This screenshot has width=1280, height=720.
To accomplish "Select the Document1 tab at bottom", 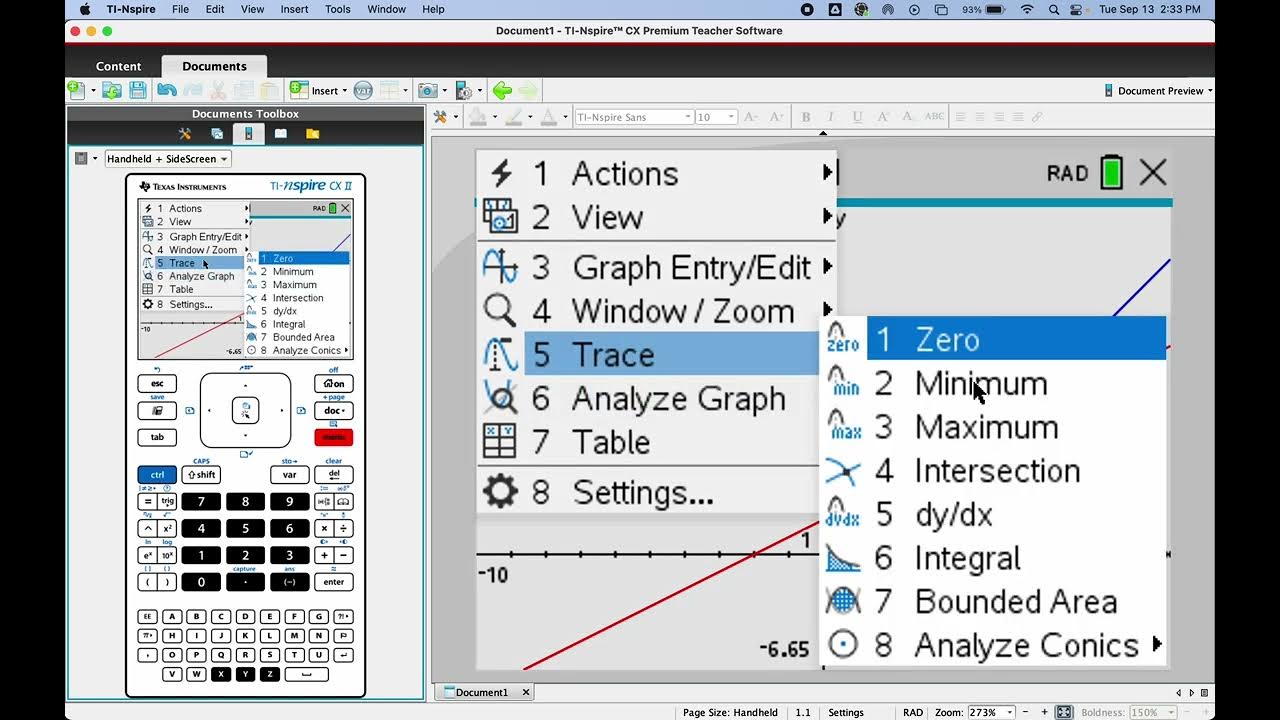I will [x=481, y=692].
